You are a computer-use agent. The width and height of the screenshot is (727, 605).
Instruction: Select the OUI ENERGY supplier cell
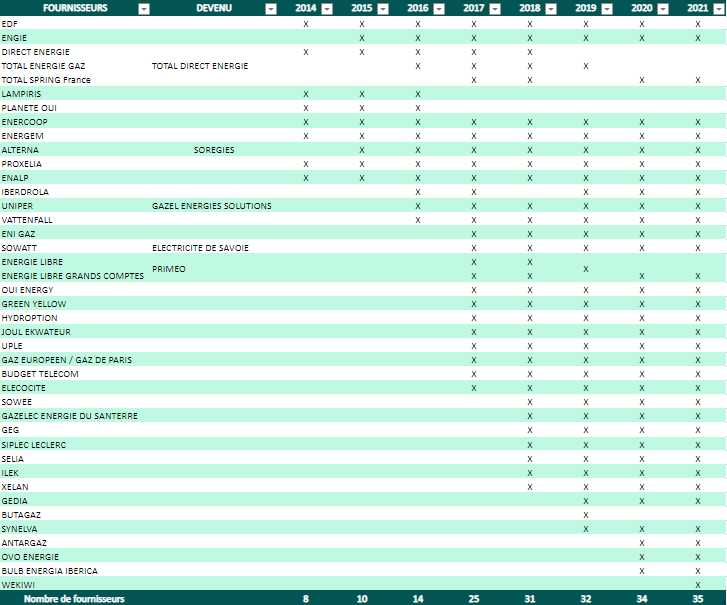pyautogui.click(x=75, y=290)
